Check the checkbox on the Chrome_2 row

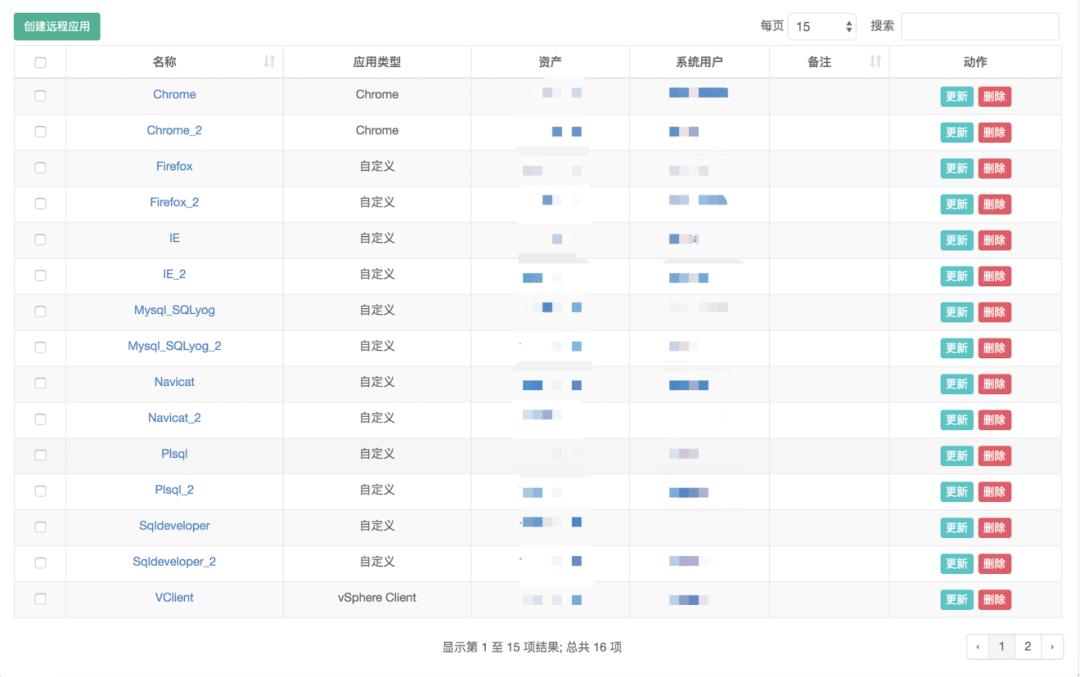[40, 132]
